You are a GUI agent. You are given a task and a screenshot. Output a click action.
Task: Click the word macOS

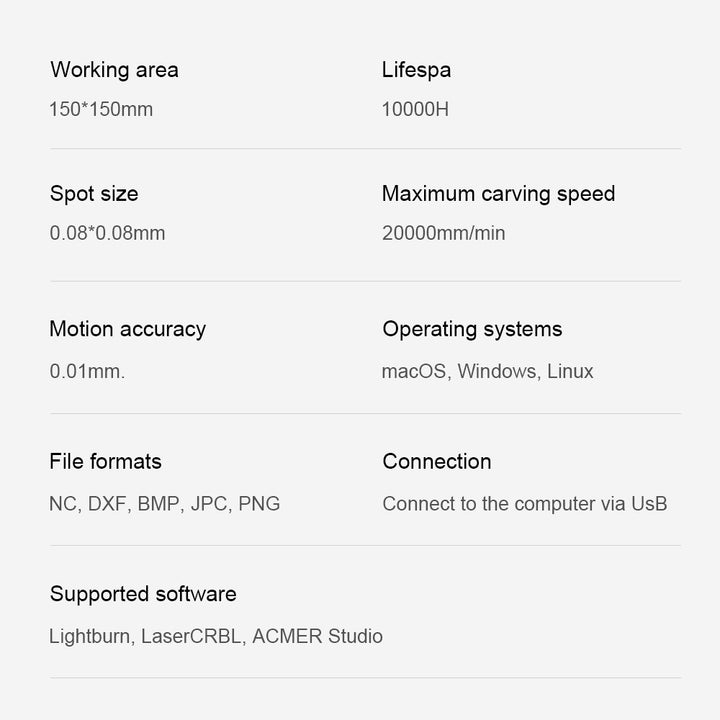(x=414, y=371)
